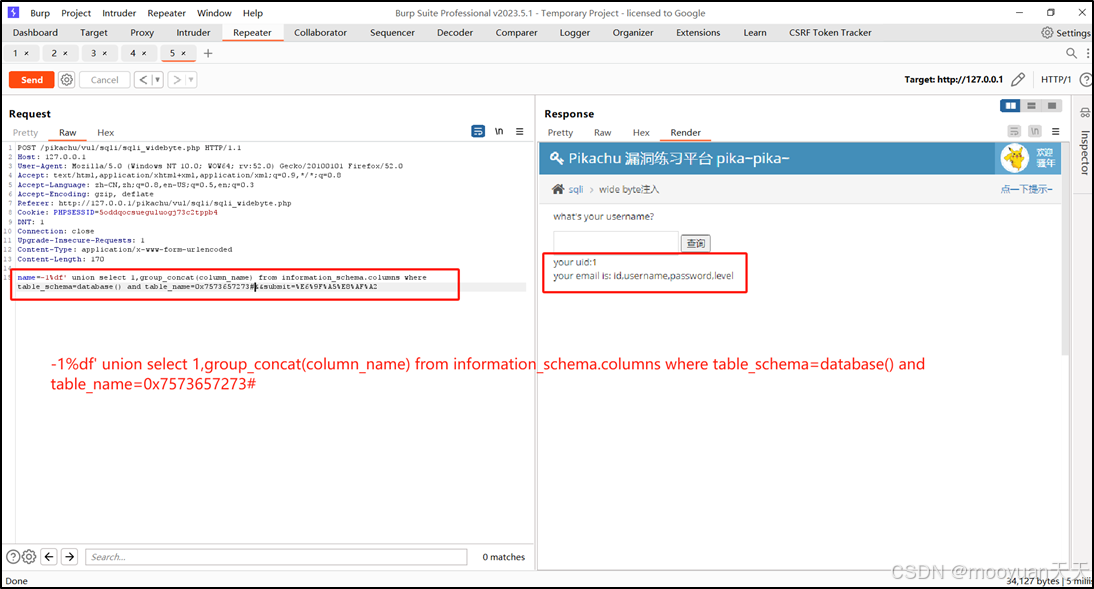1094x589 pixels.
Task: Close Repeater request tab 4
Action: 144,54
